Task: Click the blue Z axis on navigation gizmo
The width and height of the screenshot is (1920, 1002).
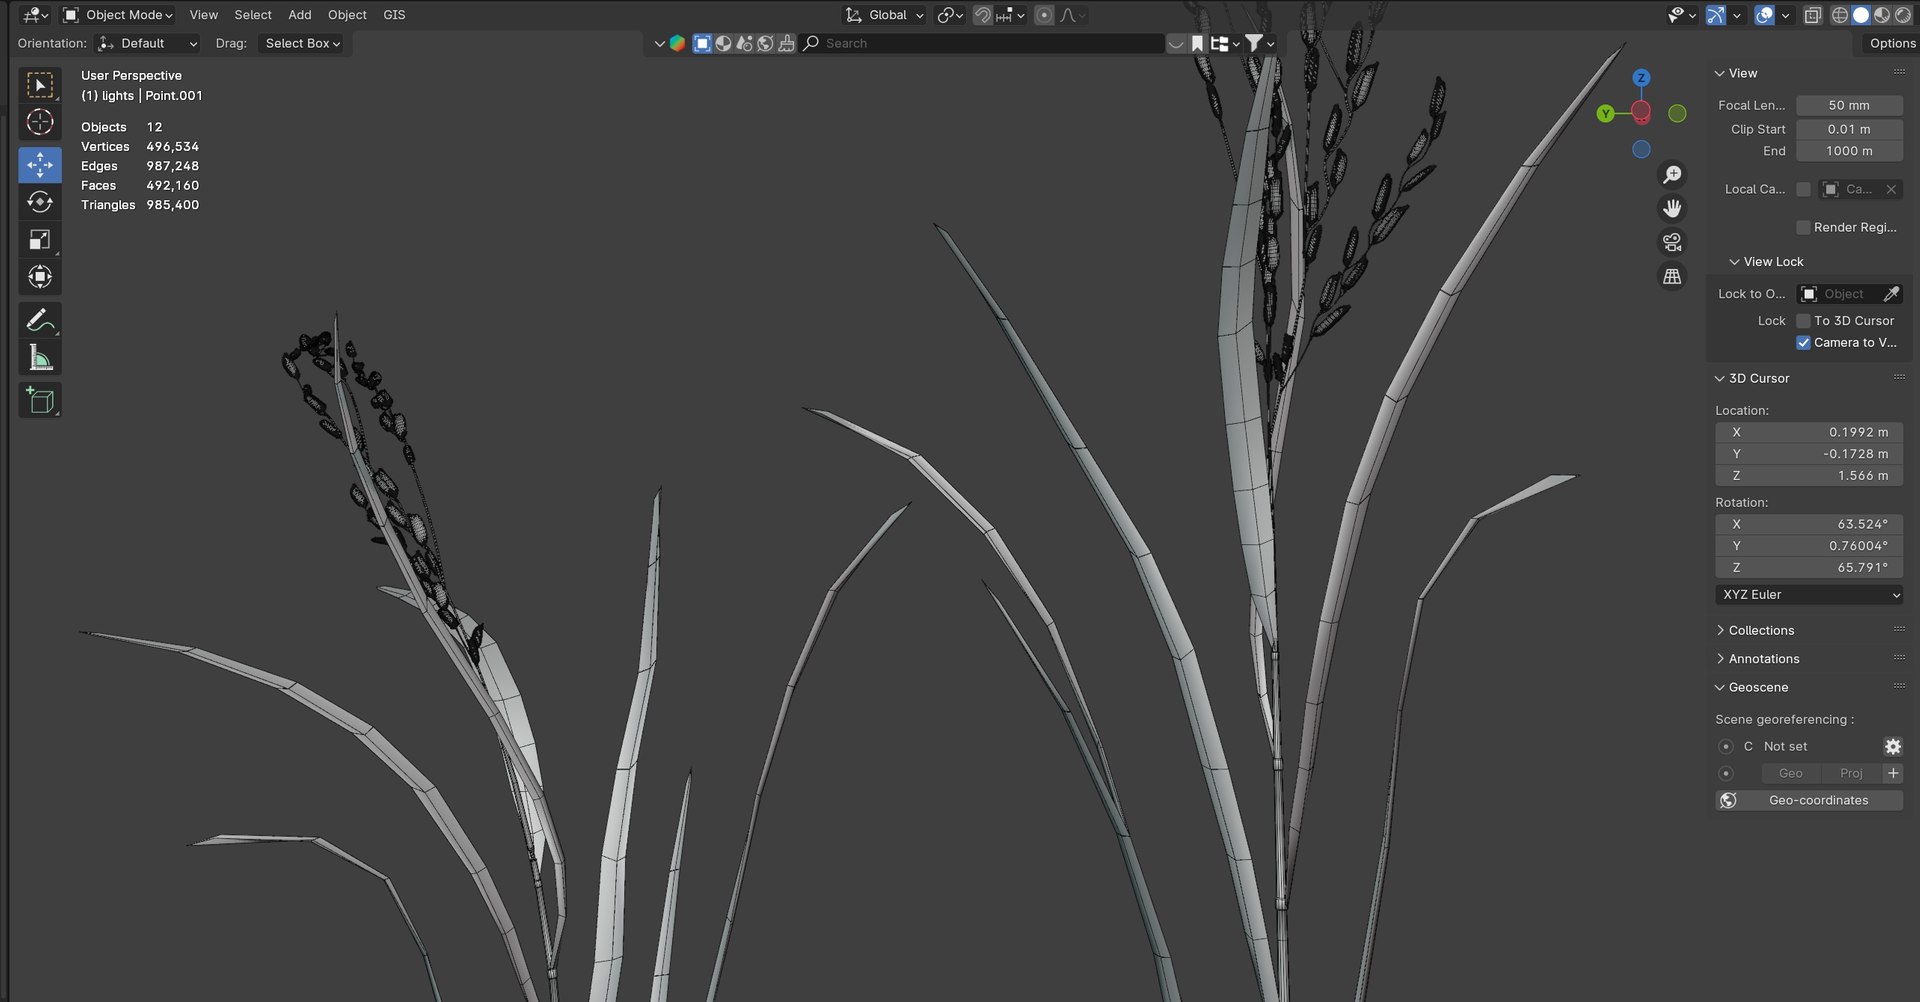Action: click(1641, 78)
